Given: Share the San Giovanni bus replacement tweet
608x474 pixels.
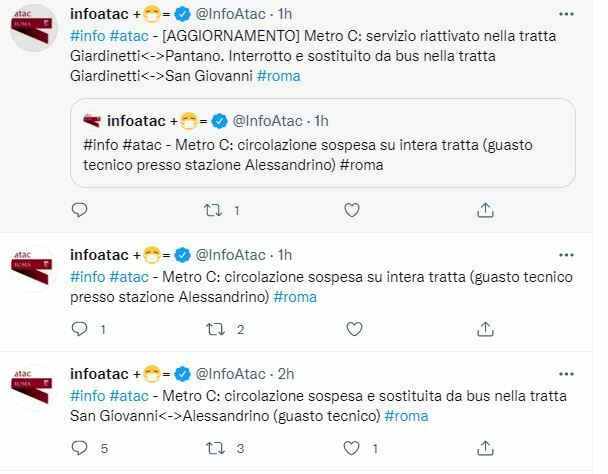Looking at the screenshot, I should (485, 446).
